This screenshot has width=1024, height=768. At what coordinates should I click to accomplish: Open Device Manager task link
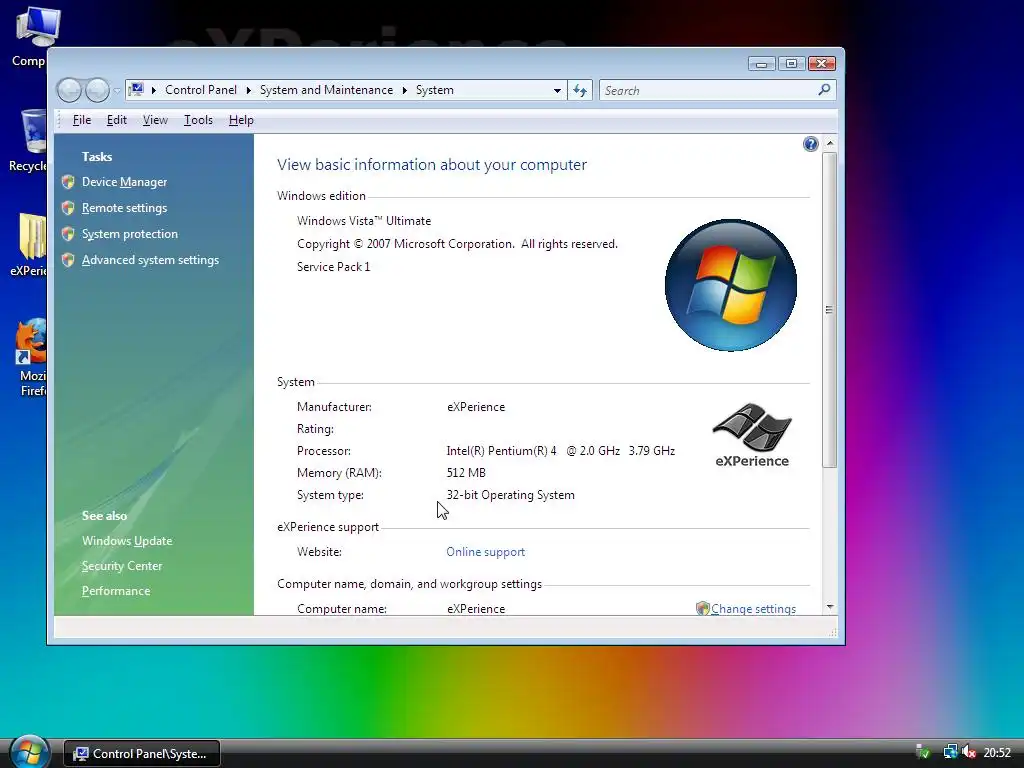124,182
